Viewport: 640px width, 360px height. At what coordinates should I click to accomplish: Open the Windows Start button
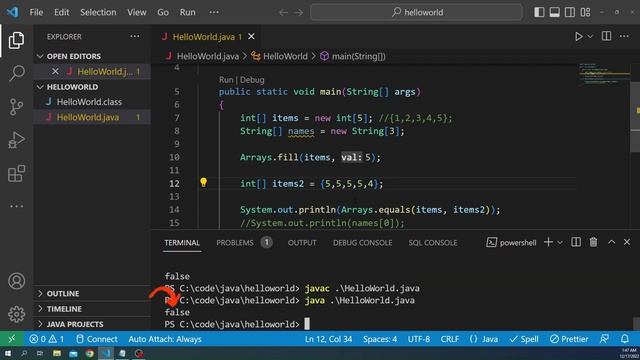point(7,353)
